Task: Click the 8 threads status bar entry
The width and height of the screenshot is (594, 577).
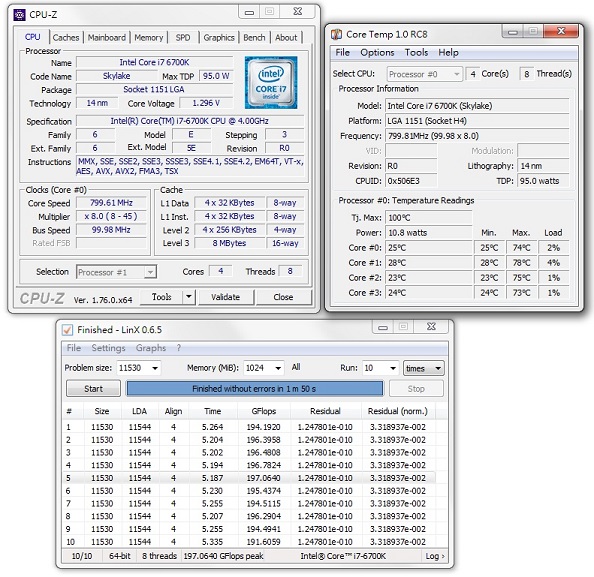Action: [x=159, y=556]
